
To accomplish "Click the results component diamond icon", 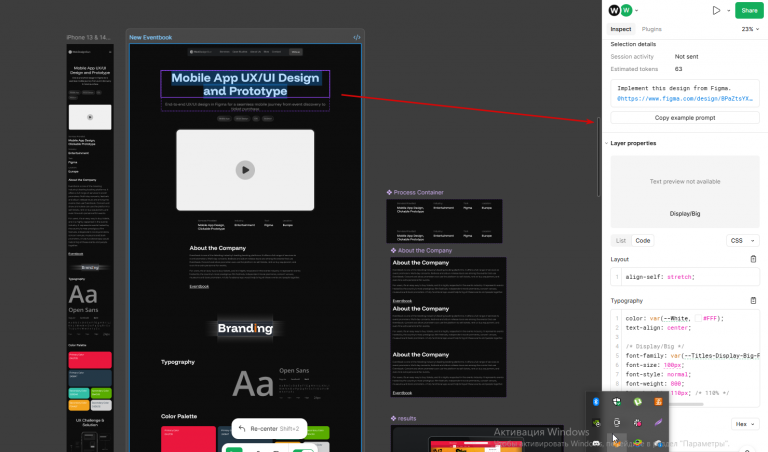I will tap(393, 418).
